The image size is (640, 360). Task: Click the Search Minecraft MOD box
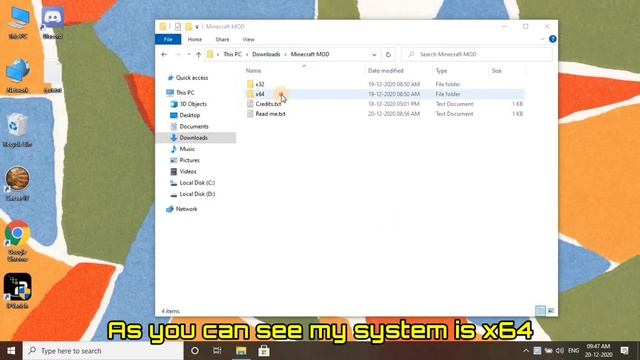pyautogui.click(x=477, y=54)
